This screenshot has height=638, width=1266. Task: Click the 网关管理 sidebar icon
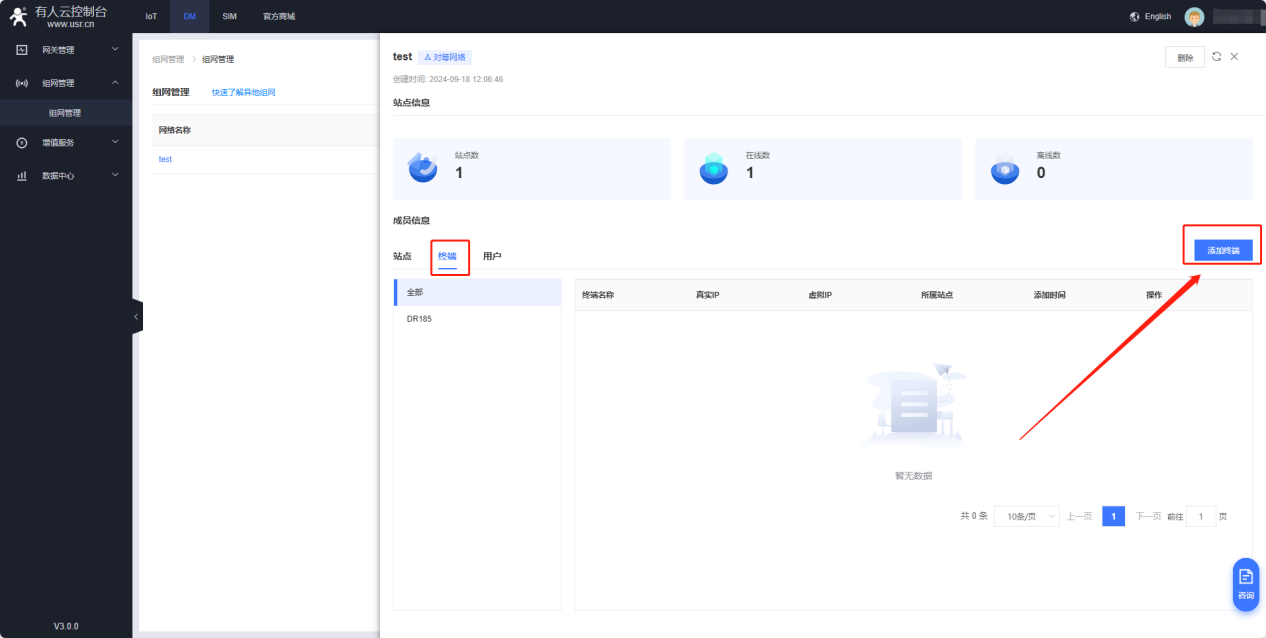click(x=22, y=50)
